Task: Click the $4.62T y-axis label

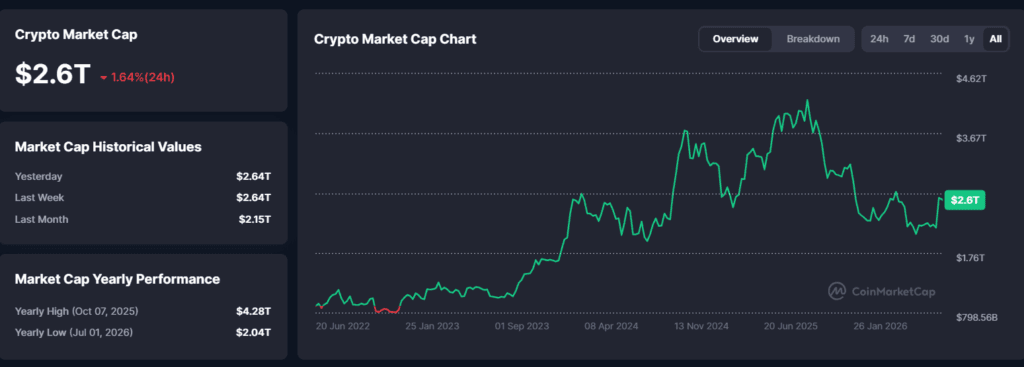Action: pyautogui.click(x=971, y=79)
